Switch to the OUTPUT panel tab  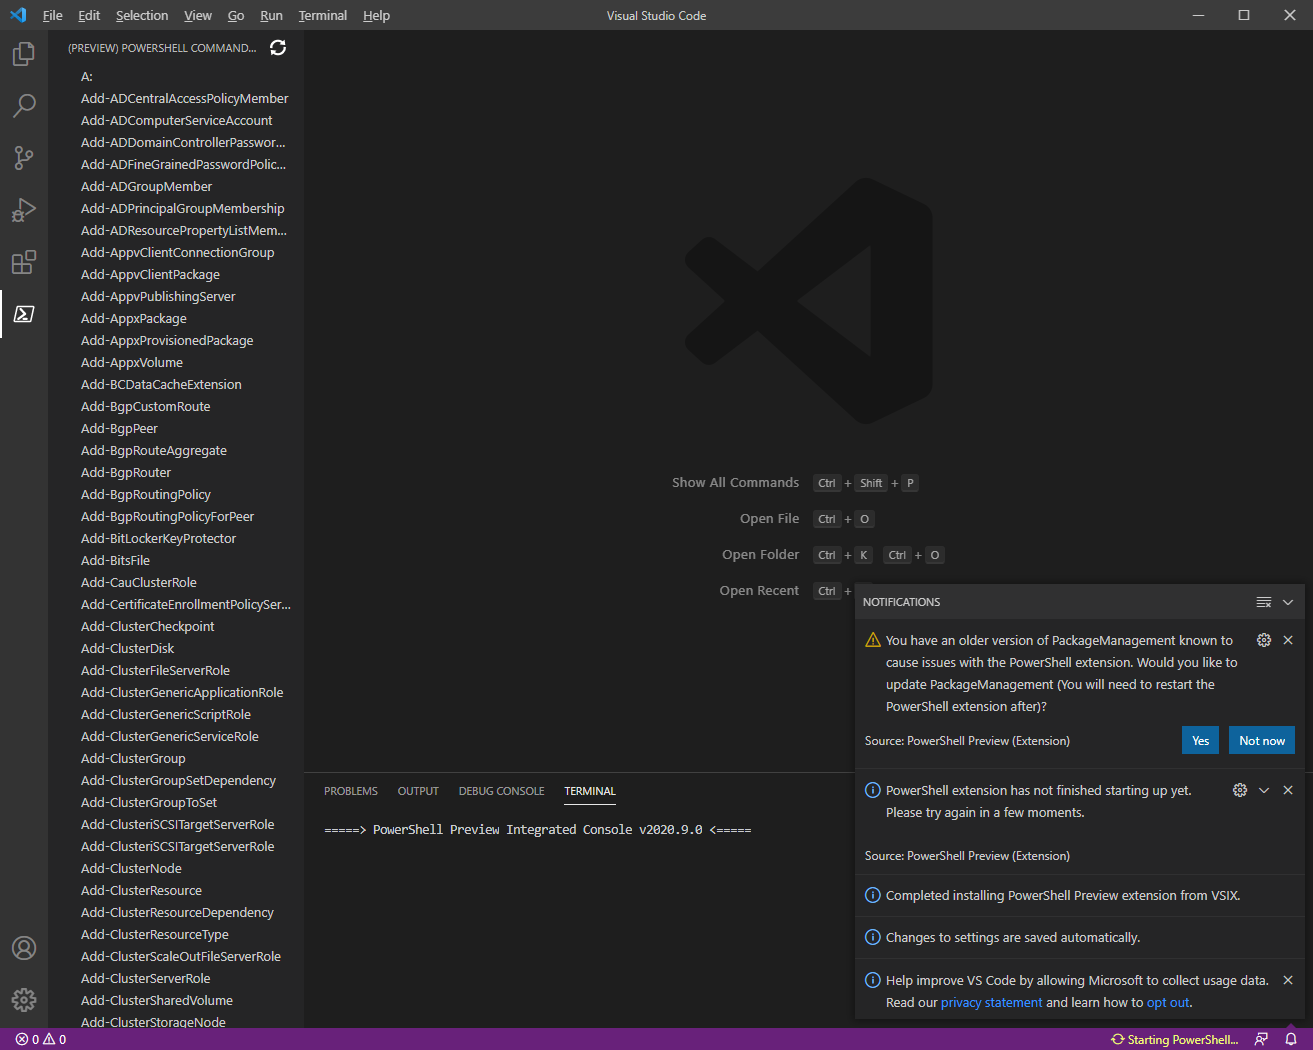pyautogui.click(x=418, y=791)
